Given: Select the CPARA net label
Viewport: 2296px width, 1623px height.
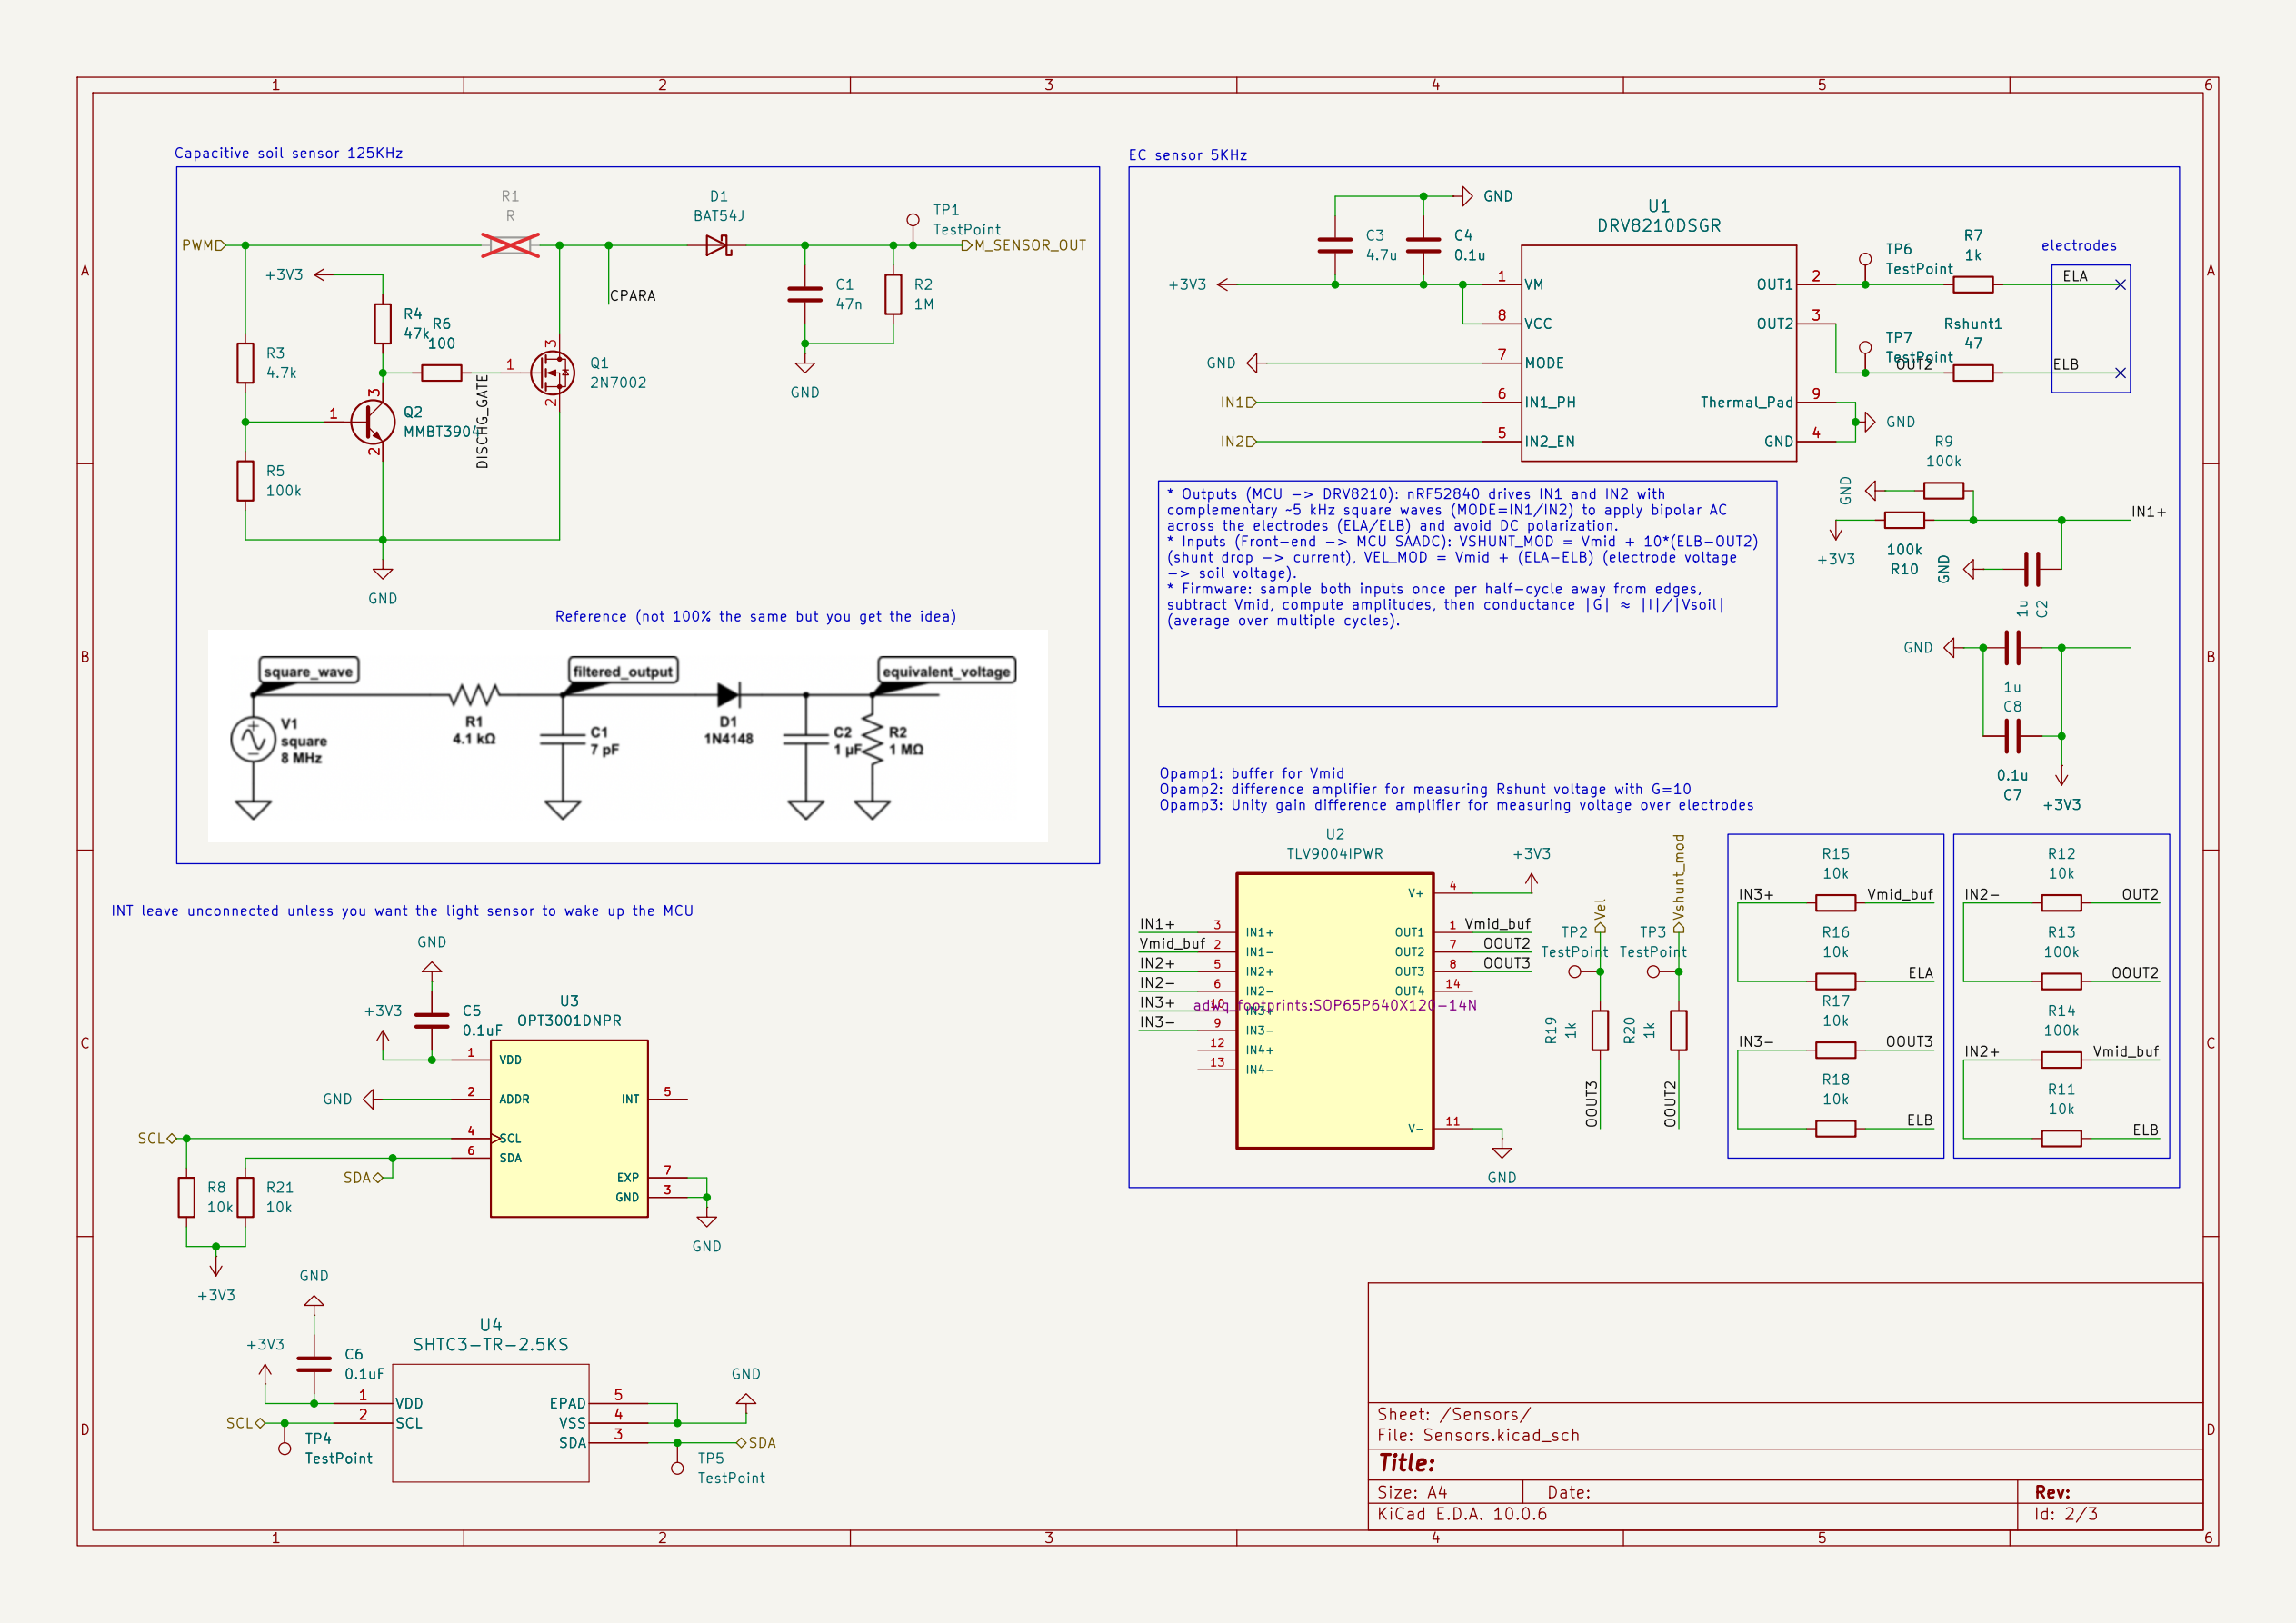Looking at the screenshot, I should tap(633, 296).
